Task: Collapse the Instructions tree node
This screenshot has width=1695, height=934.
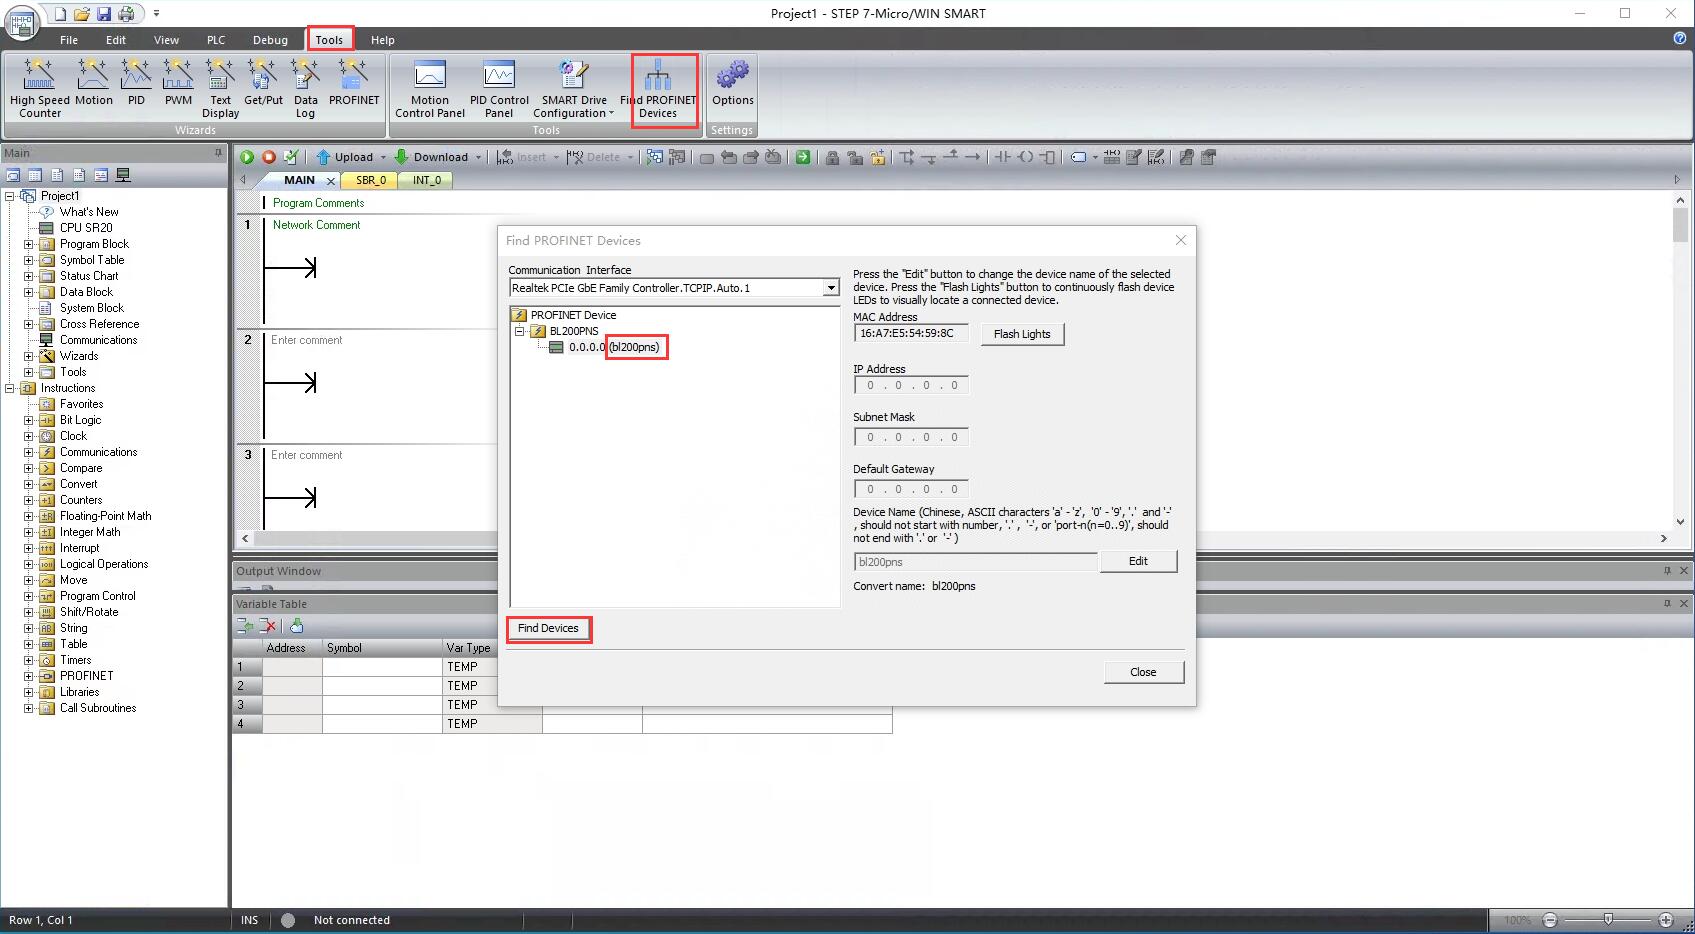Action: click(10, 388)
